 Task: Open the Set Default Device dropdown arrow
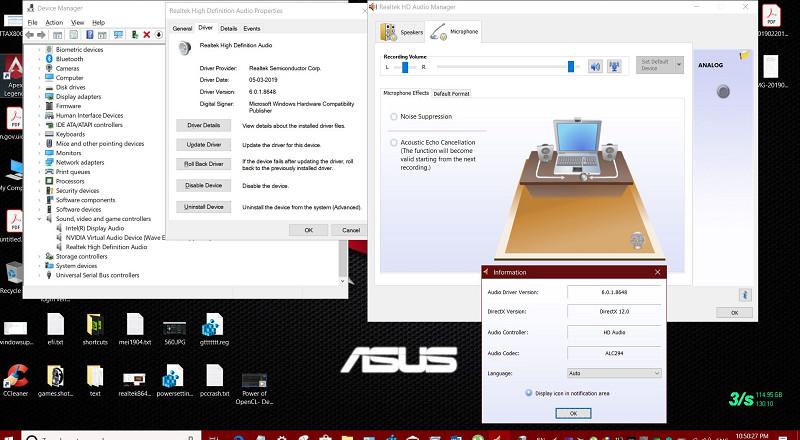click(x=679, y=65)
